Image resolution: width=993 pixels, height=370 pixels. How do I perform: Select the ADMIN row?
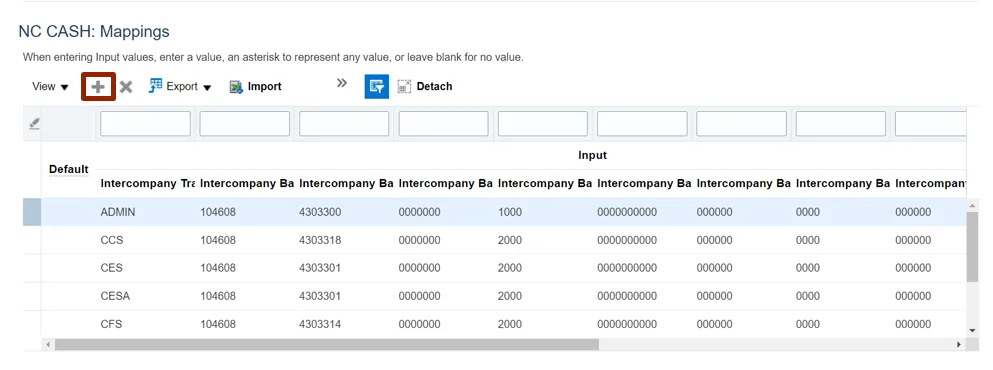[495, 212]
